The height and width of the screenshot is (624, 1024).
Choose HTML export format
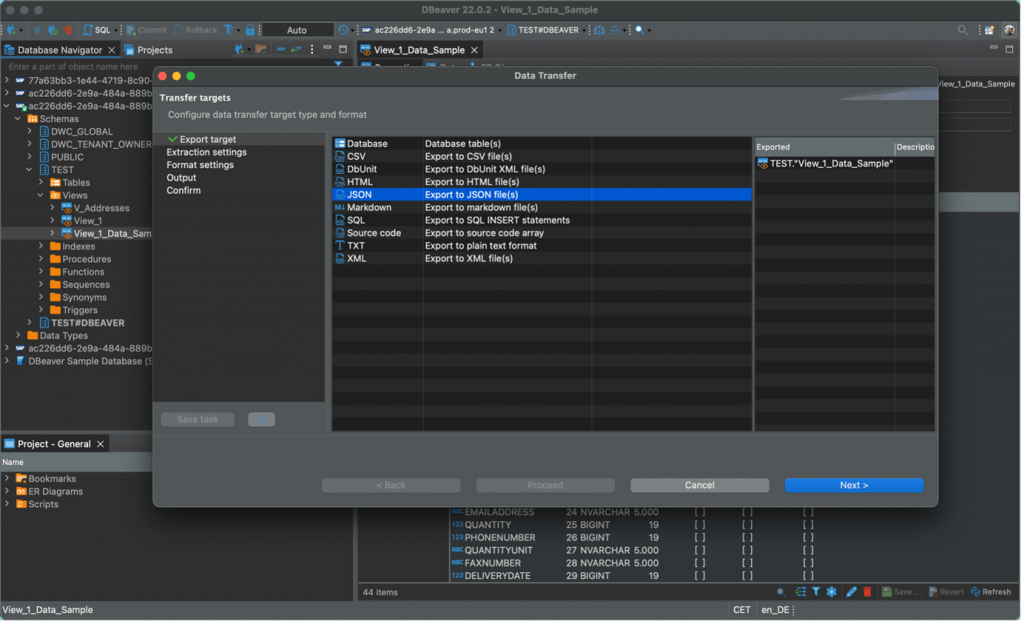pos(541,182)
